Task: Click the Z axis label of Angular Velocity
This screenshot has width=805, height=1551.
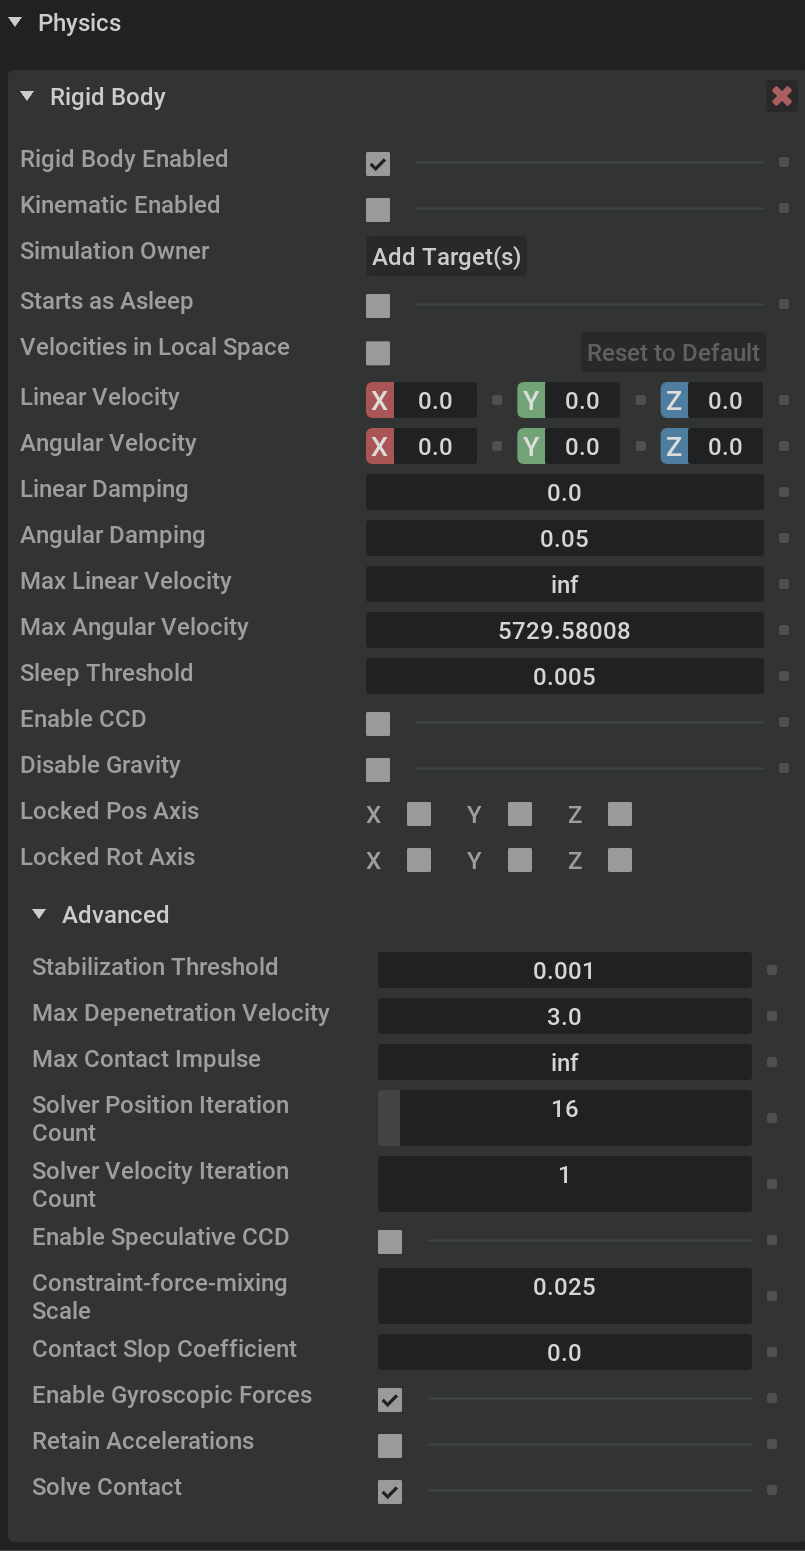Action: (x=674, y=447)
